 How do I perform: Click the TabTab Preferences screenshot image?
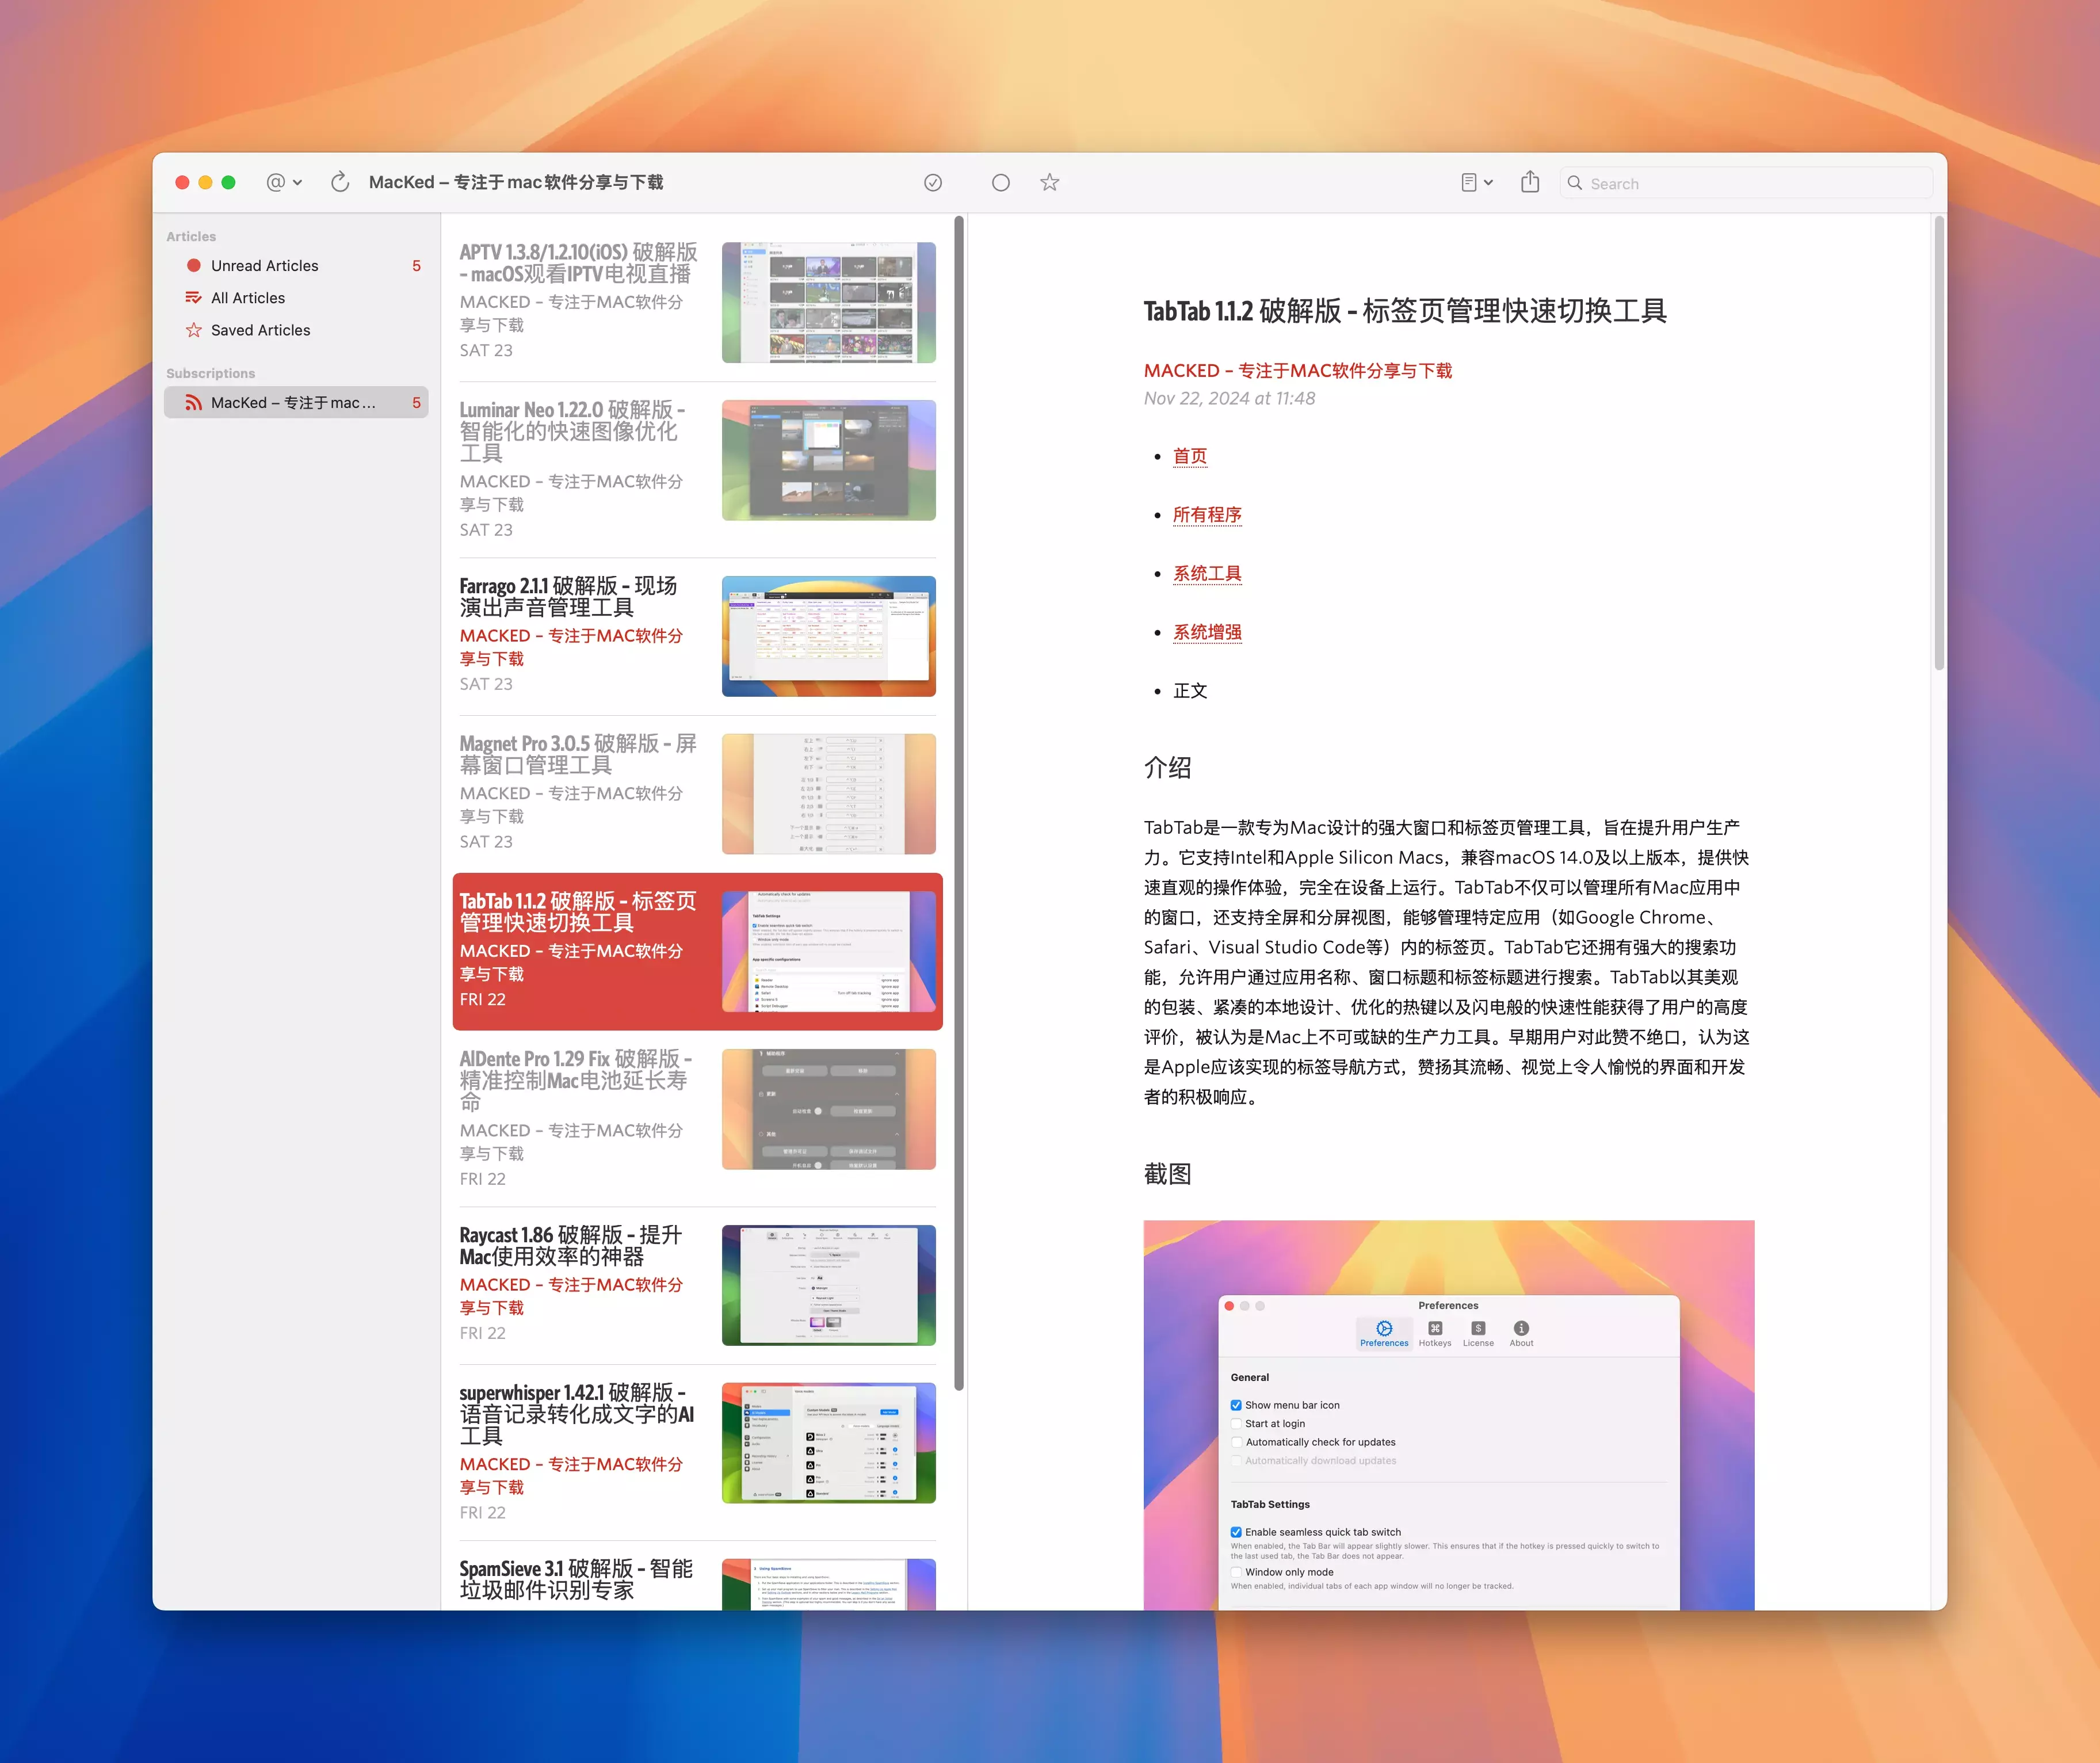point(1448,1414)
